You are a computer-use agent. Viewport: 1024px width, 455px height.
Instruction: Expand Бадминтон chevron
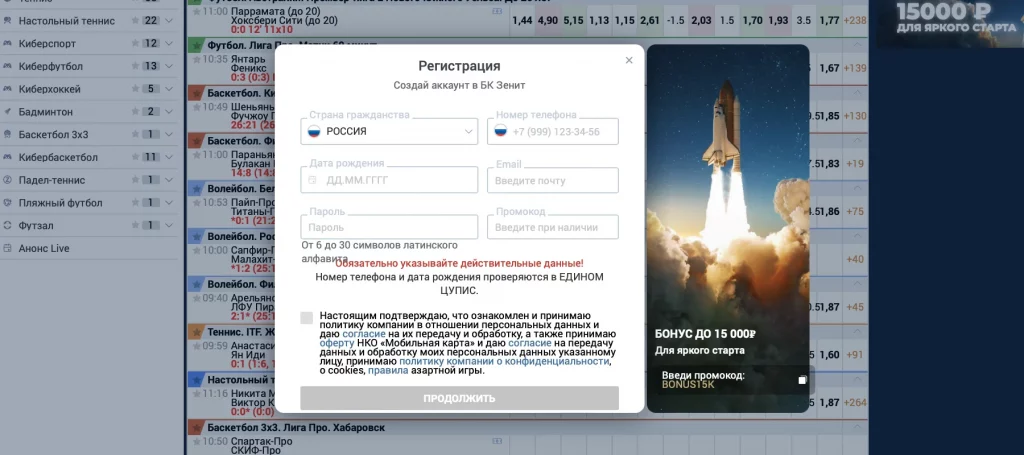tap(169, 112)
